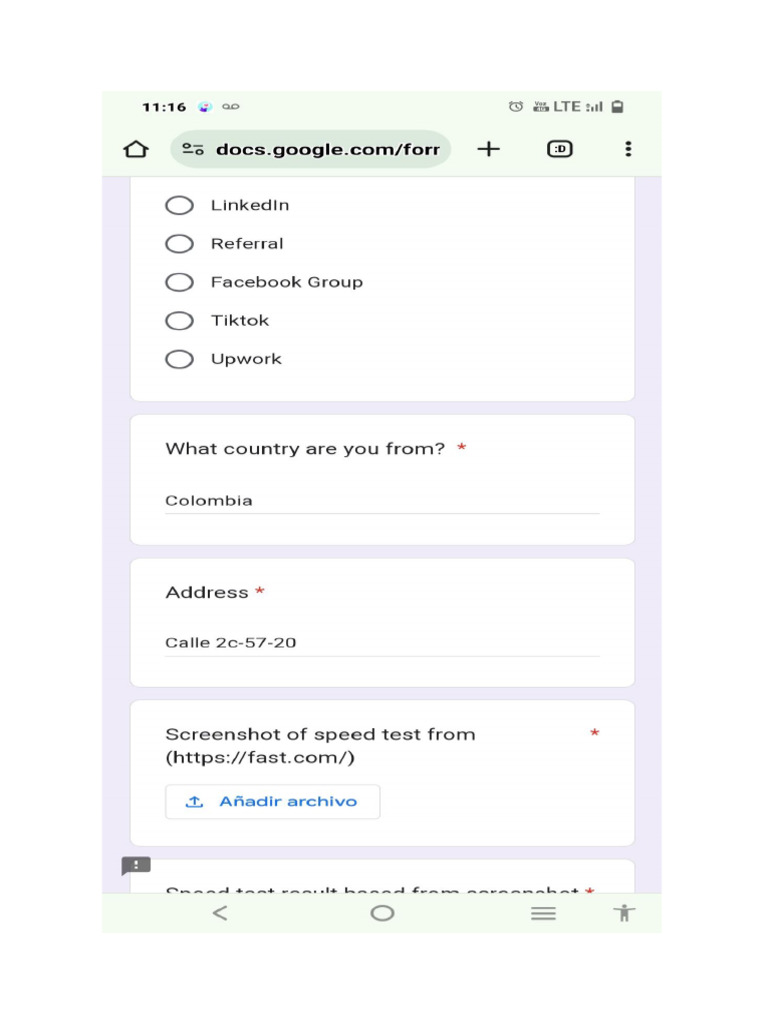Choose the Facebook Group radio option
Viewport: 768px width, 1024px height.
[180, 283]
